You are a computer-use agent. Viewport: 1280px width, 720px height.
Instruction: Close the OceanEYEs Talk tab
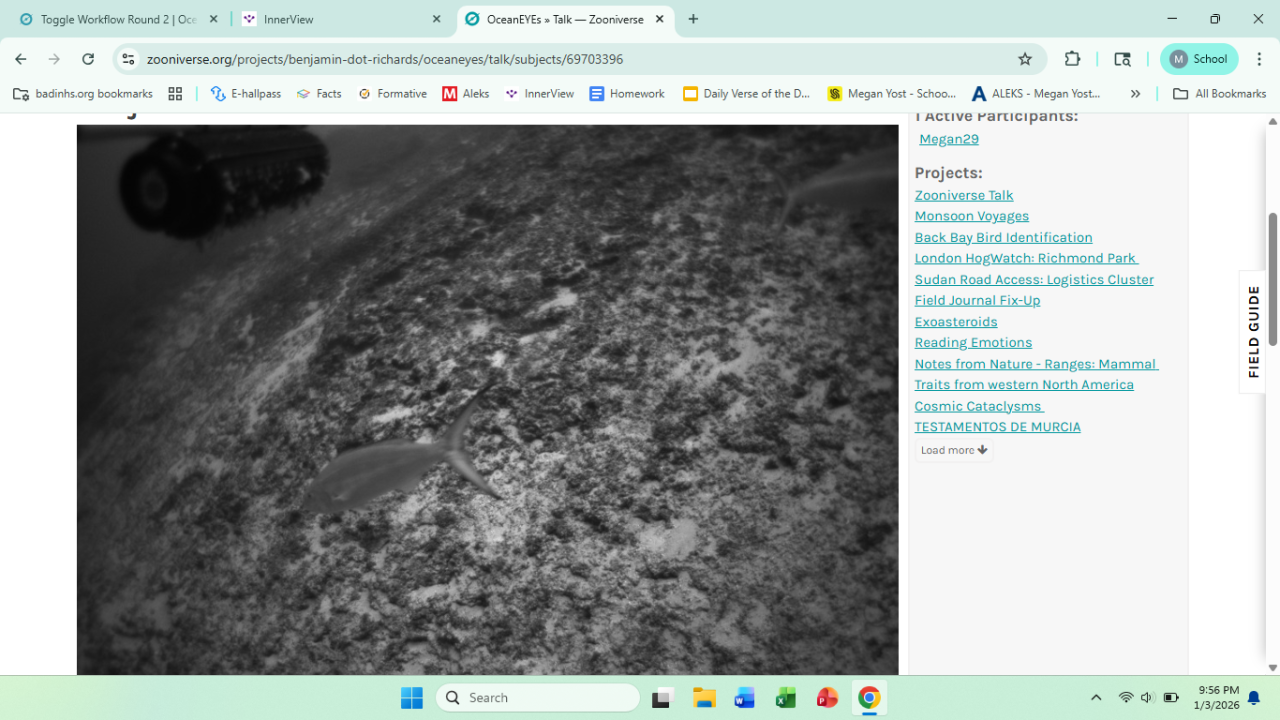tap(659, 19)
